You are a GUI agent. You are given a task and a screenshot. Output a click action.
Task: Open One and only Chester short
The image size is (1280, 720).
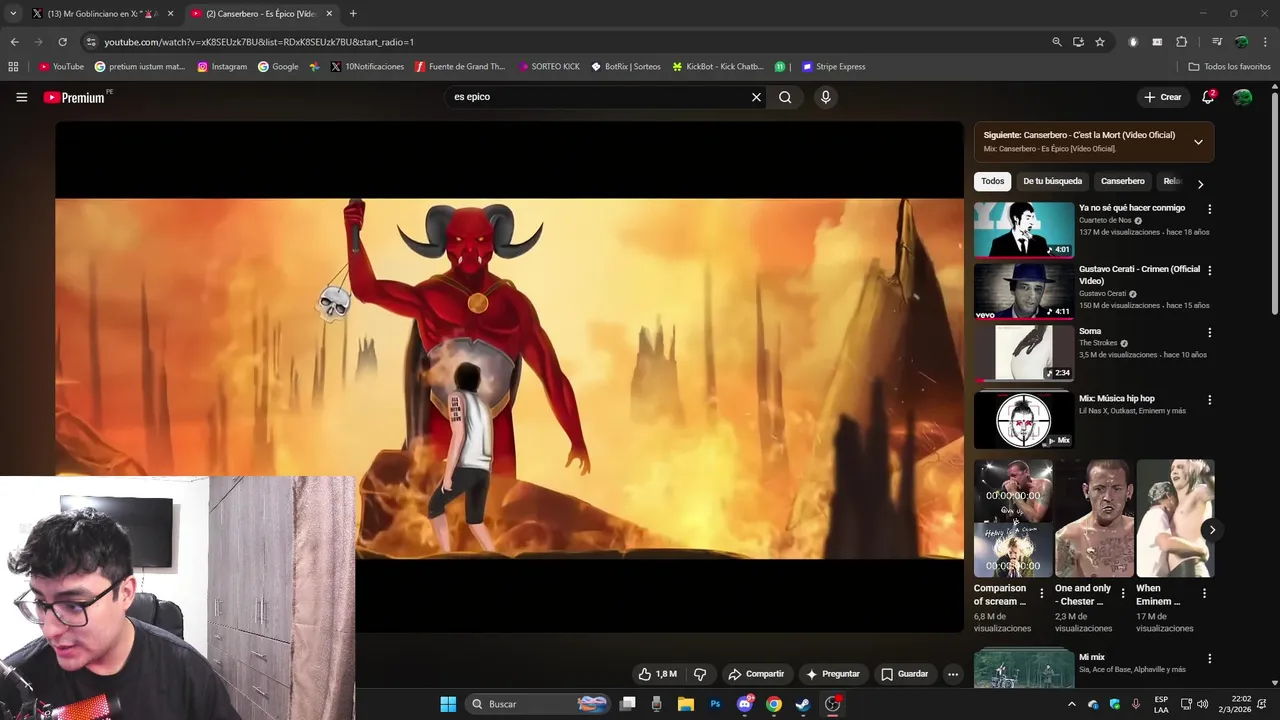1094,518
